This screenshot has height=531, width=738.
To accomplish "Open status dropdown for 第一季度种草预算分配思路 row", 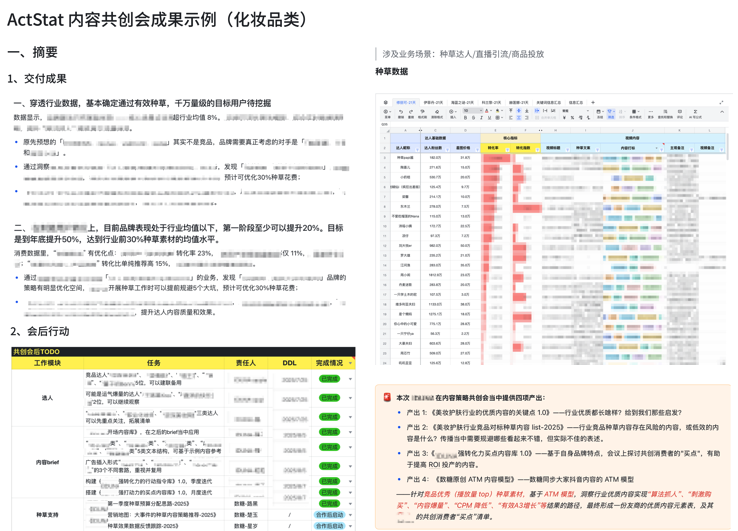I will [x=351, y=504].
